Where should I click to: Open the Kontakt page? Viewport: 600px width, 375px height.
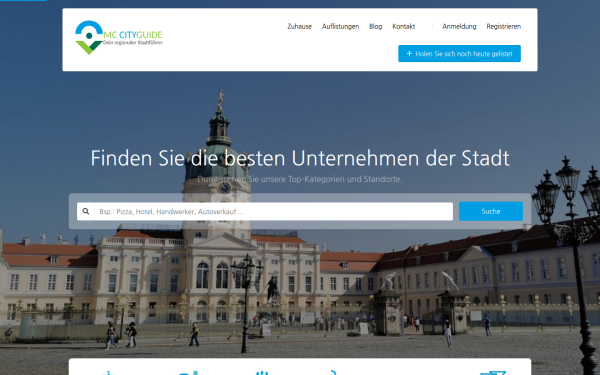(404, 26)
